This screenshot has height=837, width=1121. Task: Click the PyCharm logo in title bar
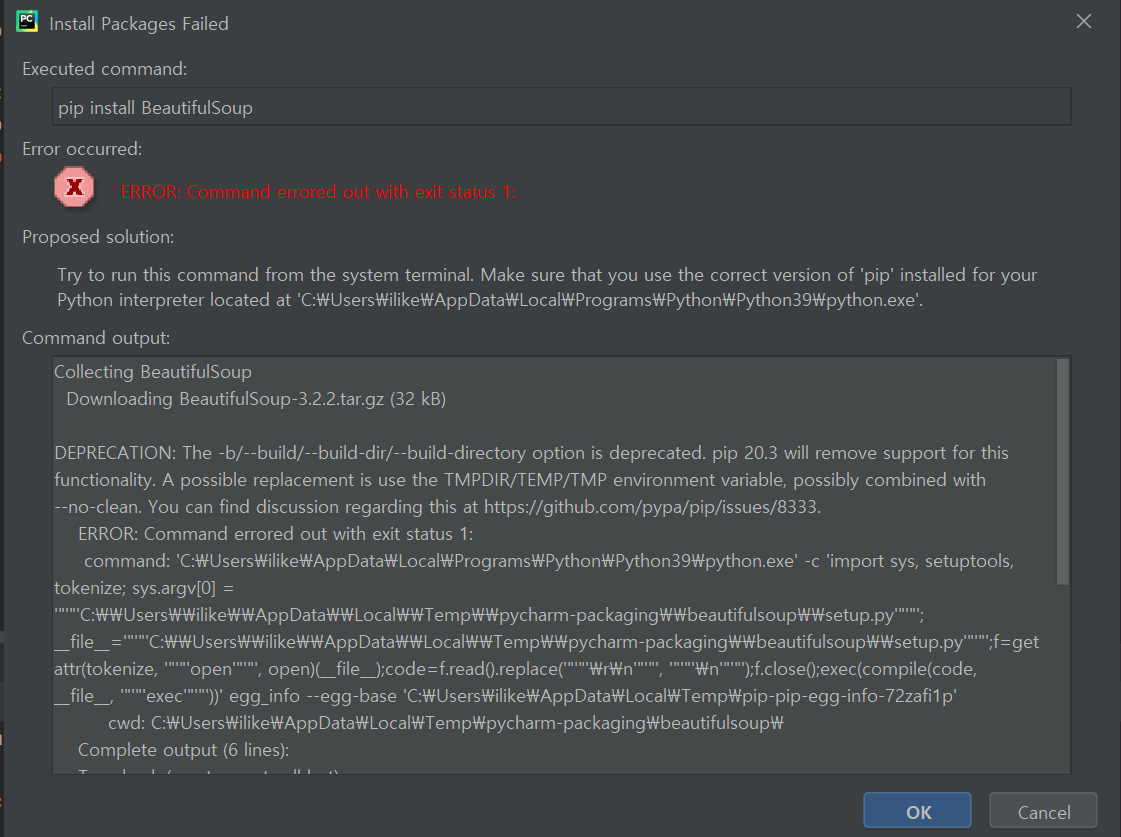(x=27, y=21)
